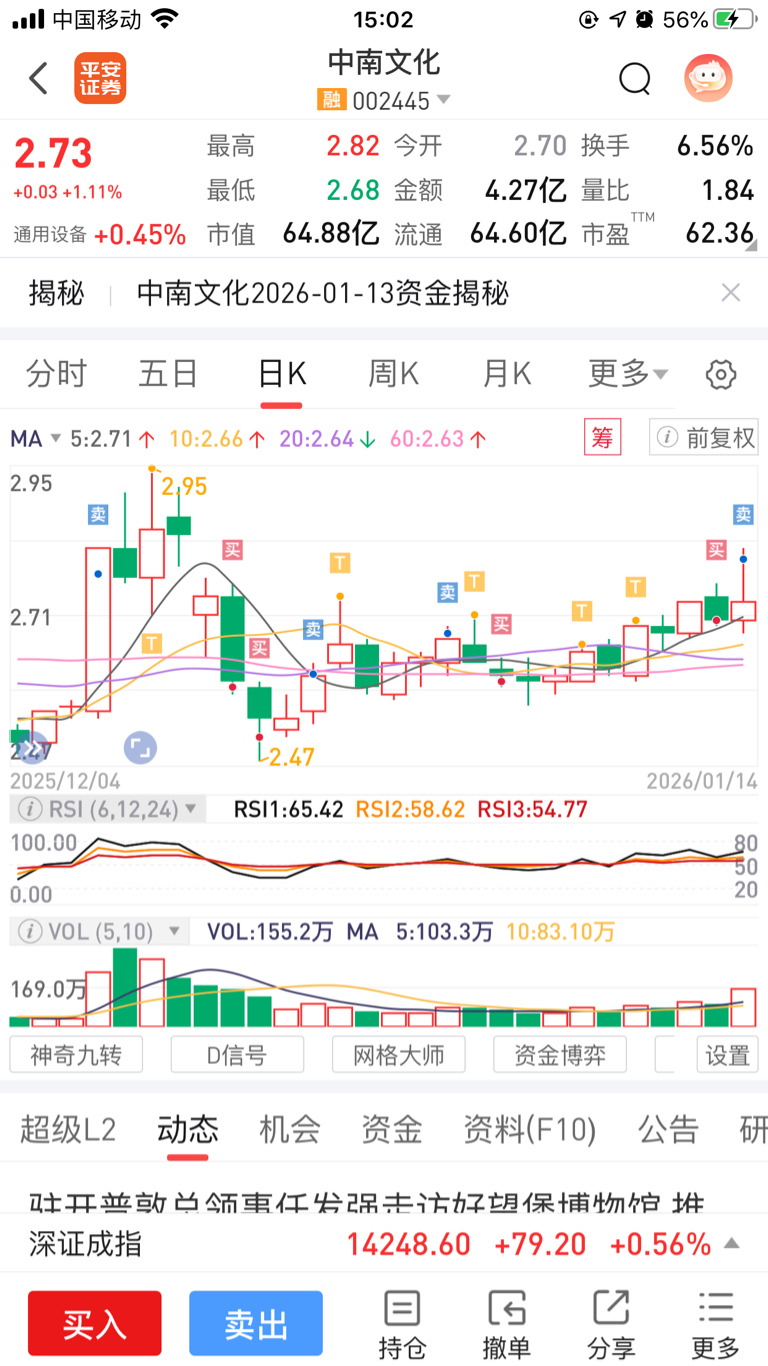The image size is (768, 1366).
Task: Open the 公告 tab
Action: click(669, 1130)
